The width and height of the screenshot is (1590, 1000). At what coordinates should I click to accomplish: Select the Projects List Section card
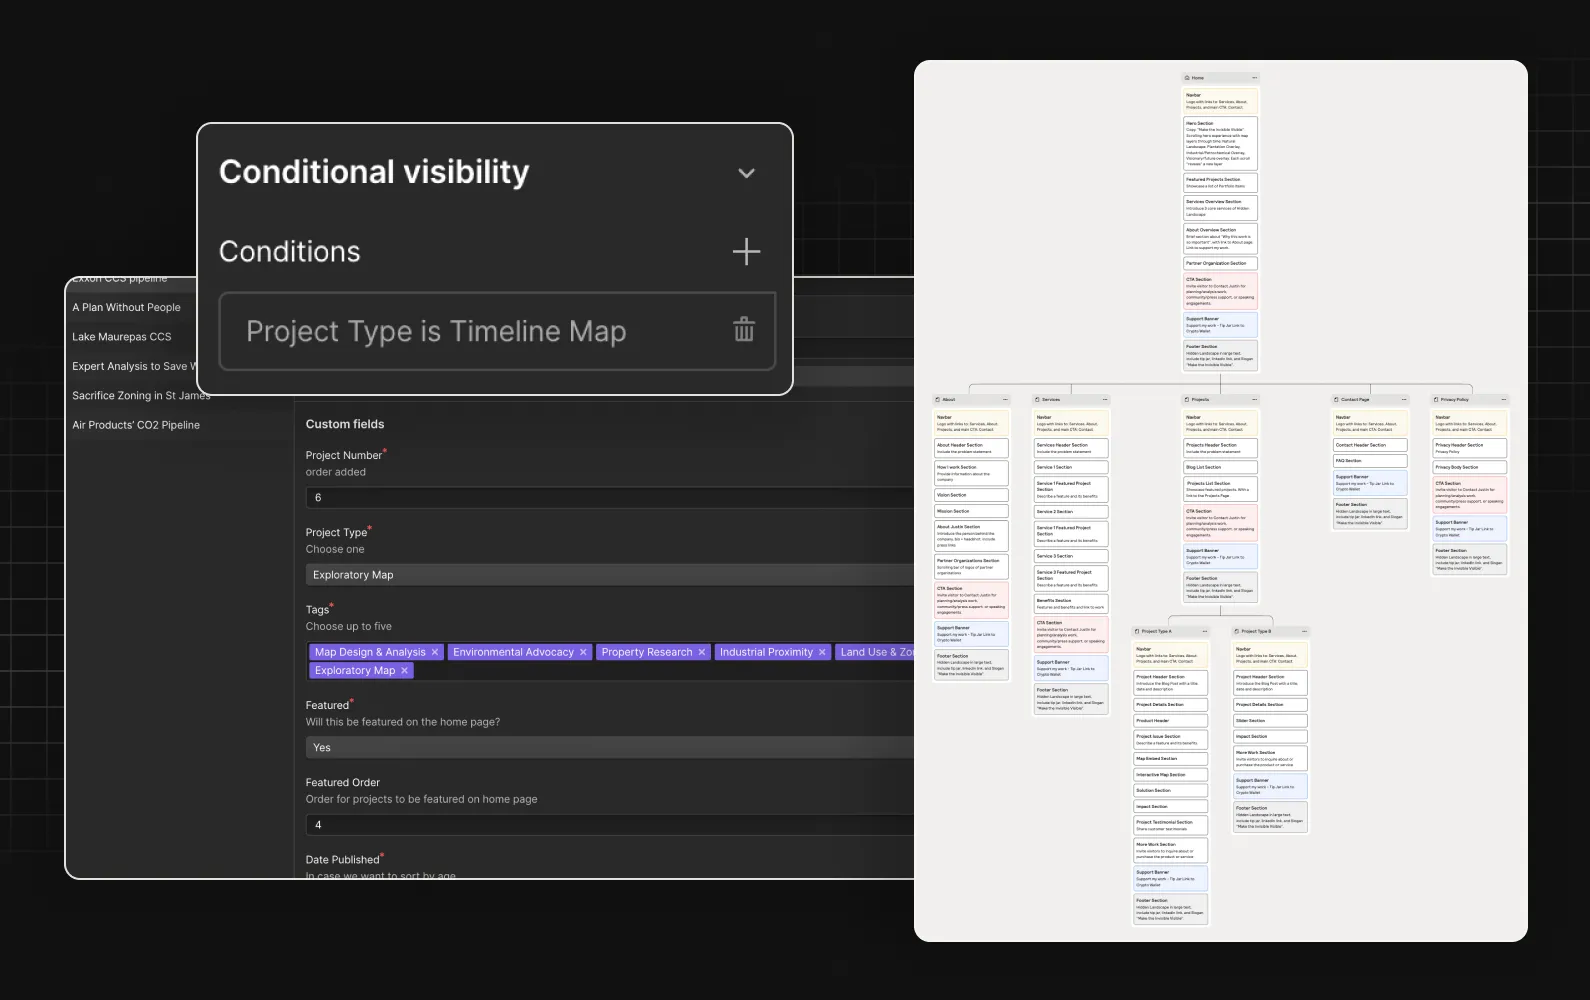pyautogui.click(x=1220, y=489)
